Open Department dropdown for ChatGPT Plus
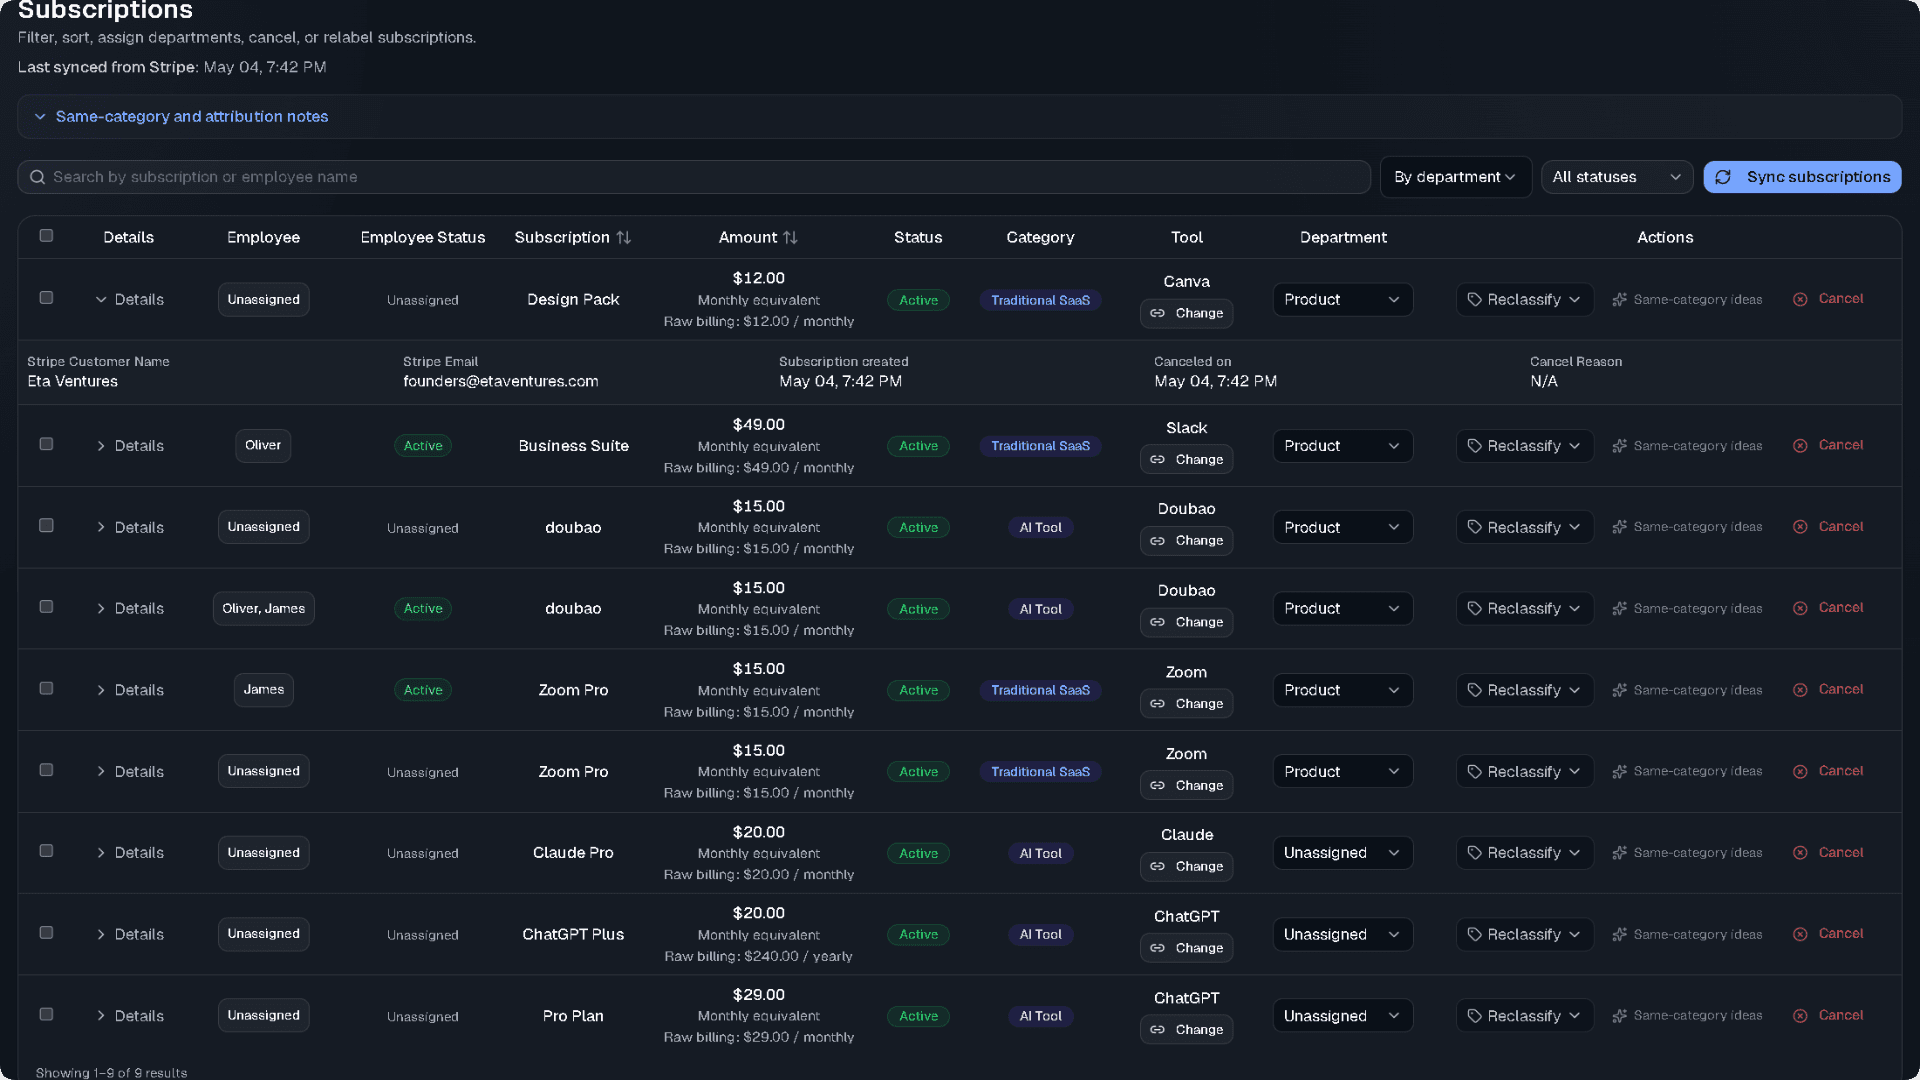Screen dimensions: 1920x1080 coord(1342,935)
